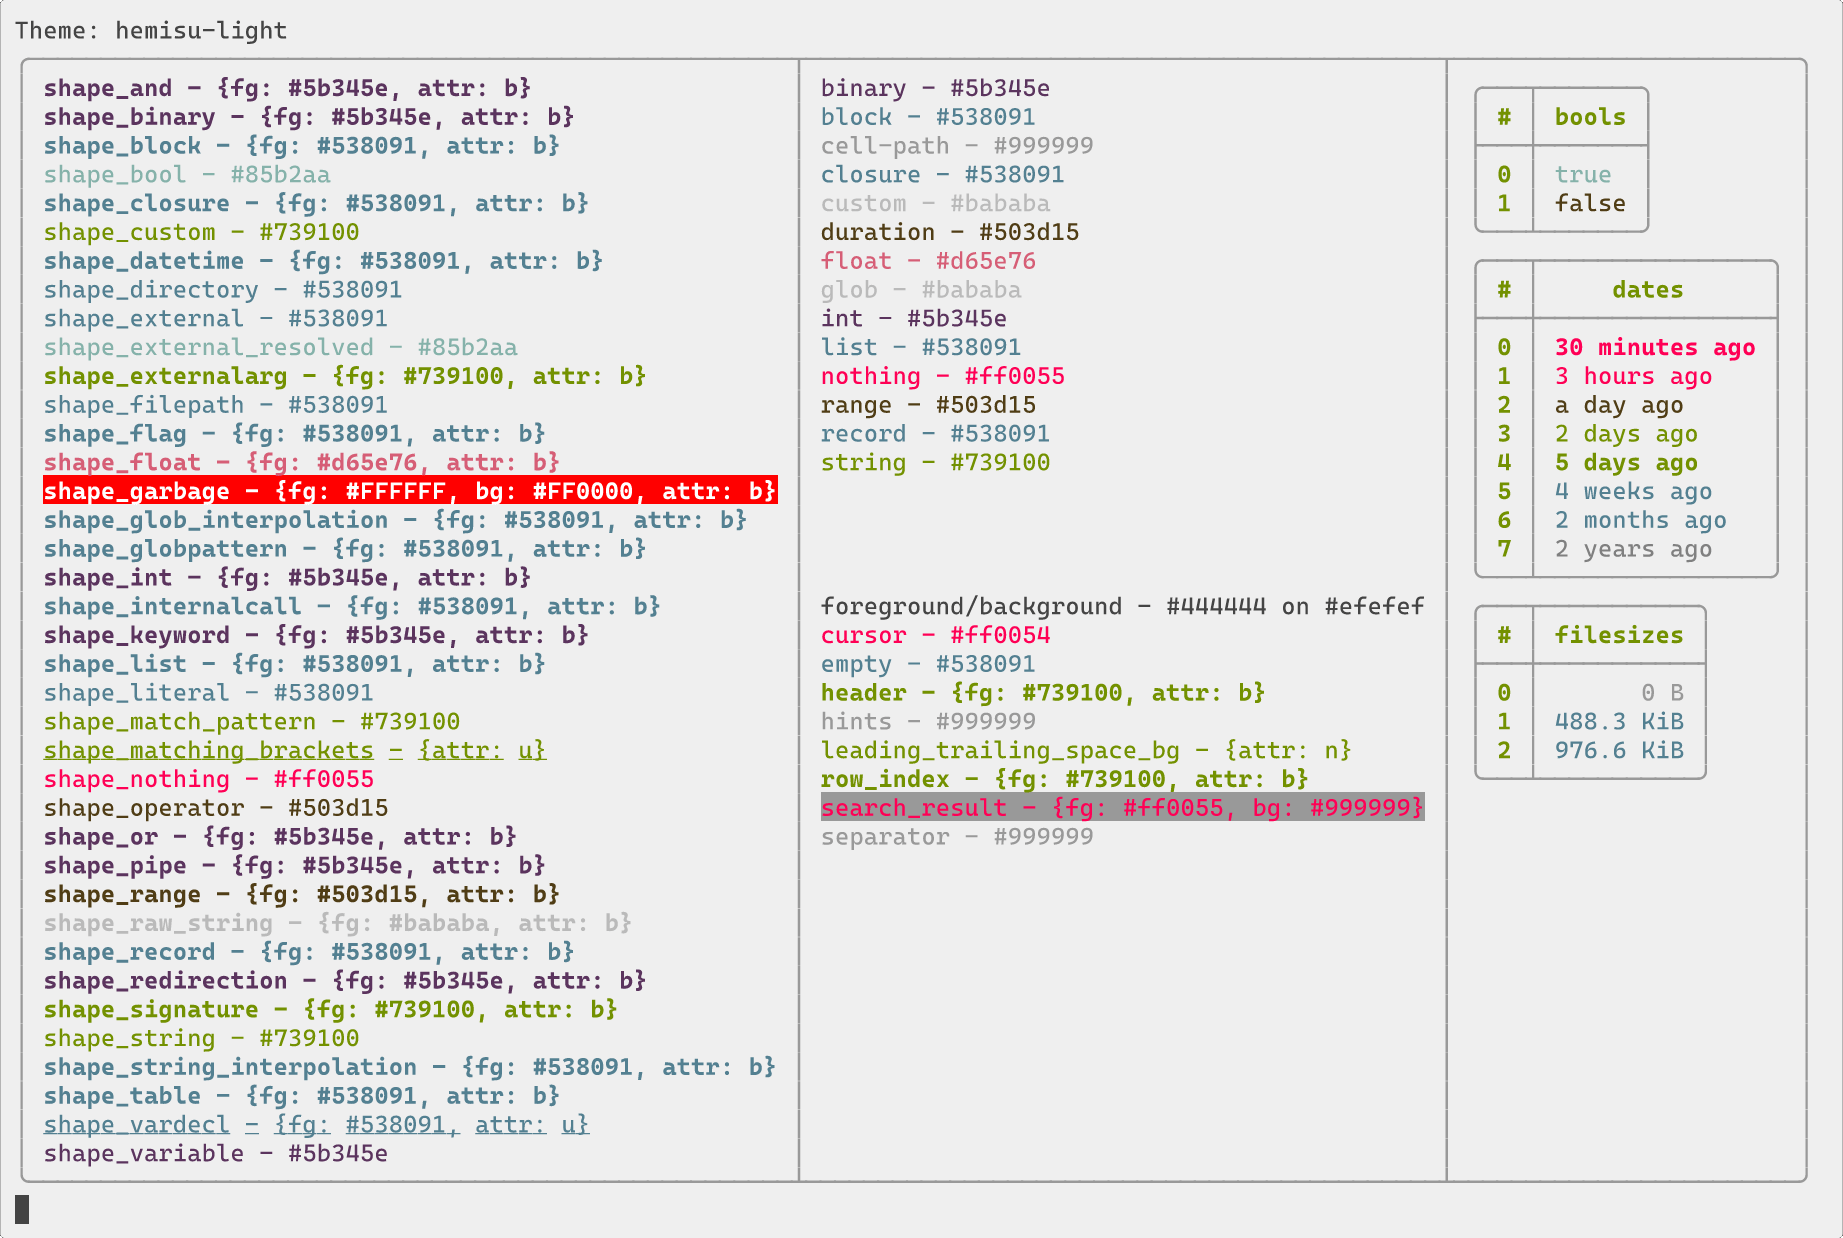Viewport: 1843px width, 1238px height.
Task: Click the shape_variable - #5b345e line
Action: [x=216, y=1154]
